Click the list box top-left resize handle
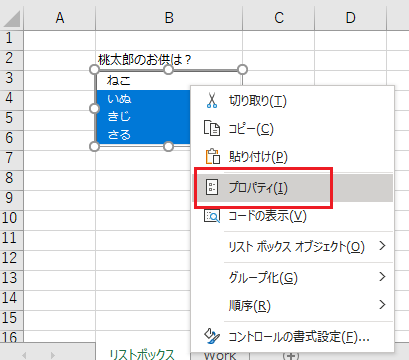Image resolution: width=409 pixels, height=360 pixels. point(95,70)
